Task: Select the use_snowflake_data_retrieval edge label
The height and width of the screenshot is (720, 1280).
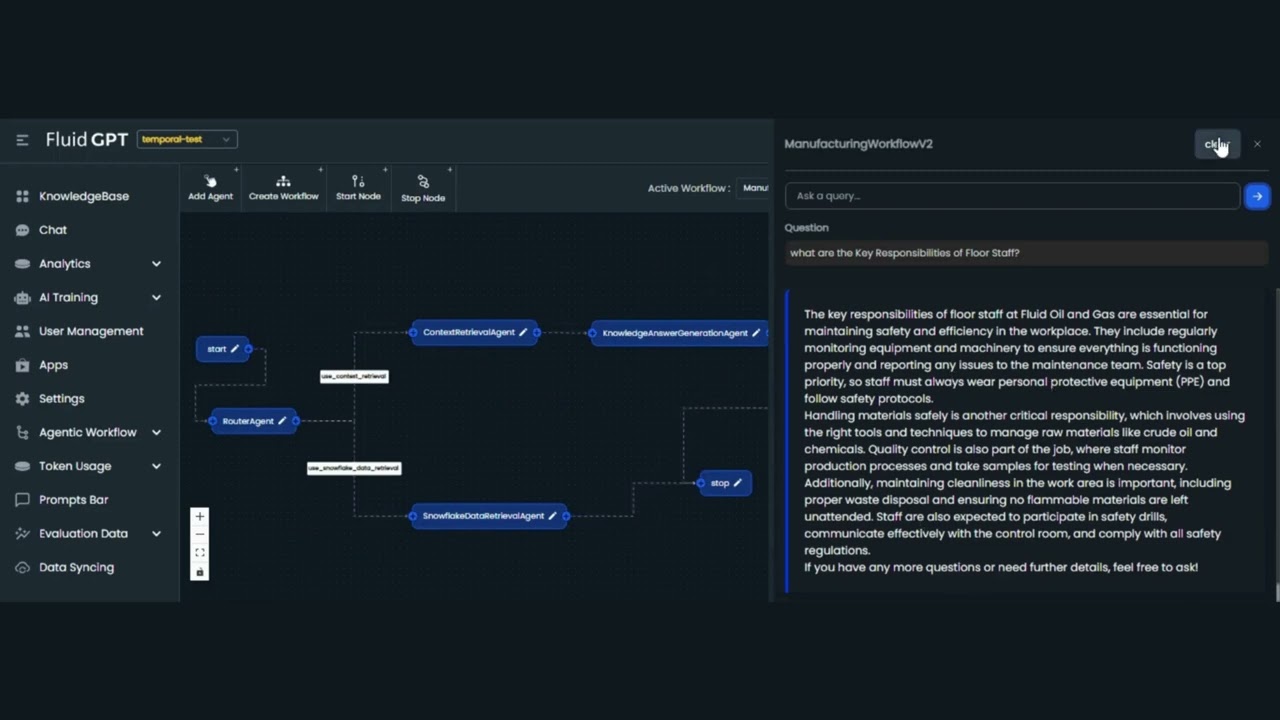Action: click(354, 468)
